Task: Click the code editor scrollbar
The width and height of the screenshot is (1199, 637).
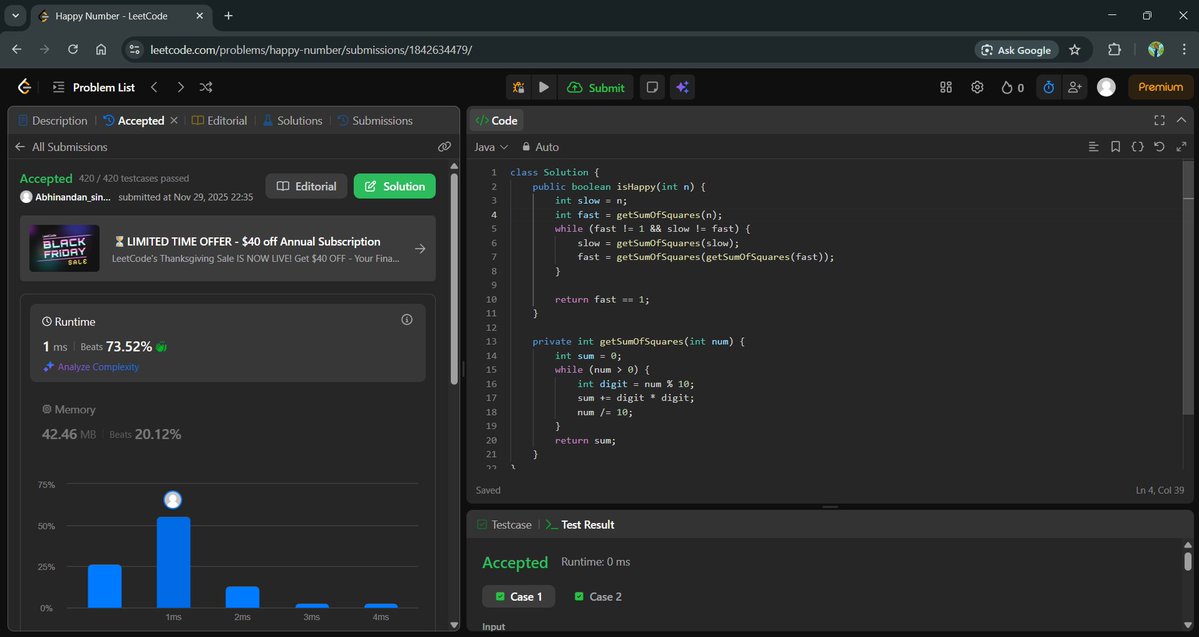Action: [1188, 288]
